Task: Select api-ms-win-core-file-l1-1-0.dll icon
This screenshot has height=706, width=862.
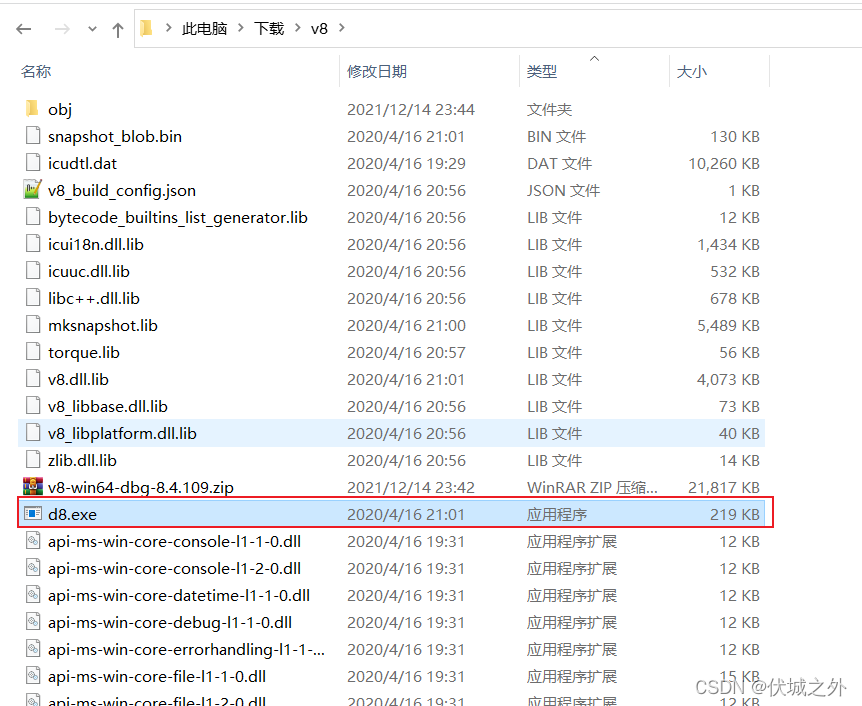Action: click(x=33, y=675)
